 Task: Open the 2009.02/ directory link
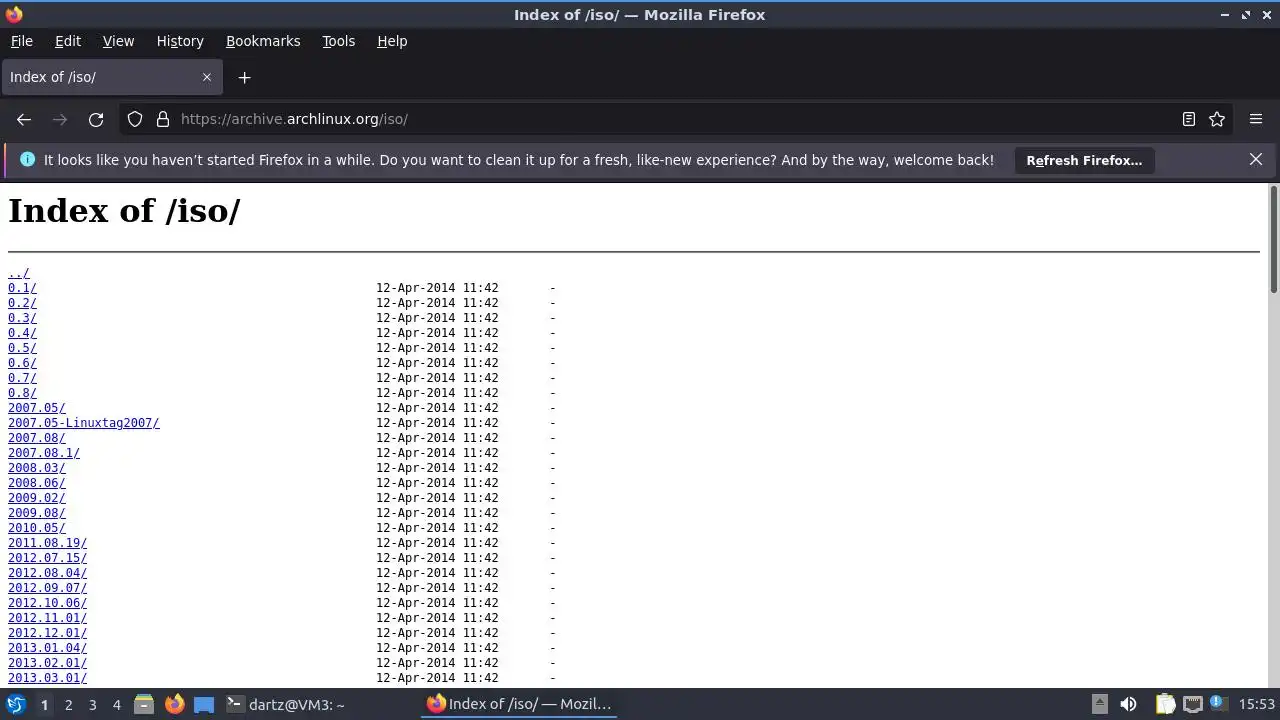point(37,498)
